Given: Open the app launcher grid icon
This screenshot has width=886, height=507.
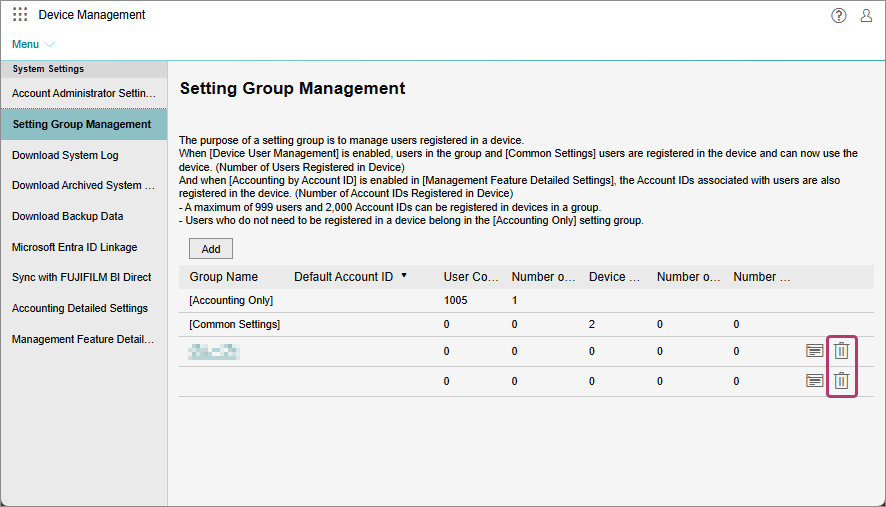Looking at the screenshot, I should coord(20,15).
